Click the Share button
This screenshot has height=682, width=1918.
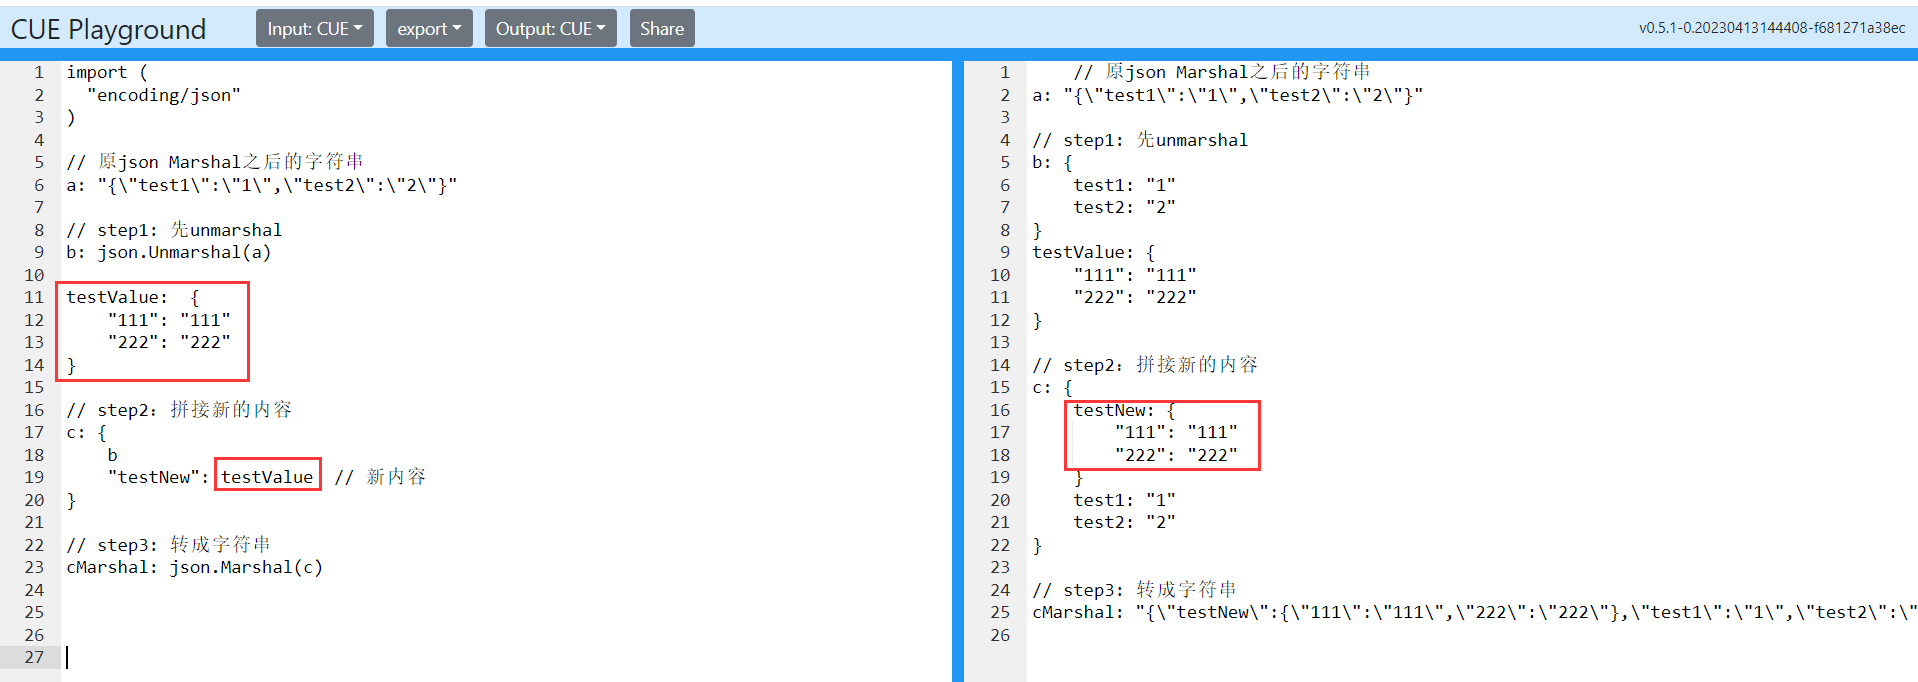click(662, 28)
